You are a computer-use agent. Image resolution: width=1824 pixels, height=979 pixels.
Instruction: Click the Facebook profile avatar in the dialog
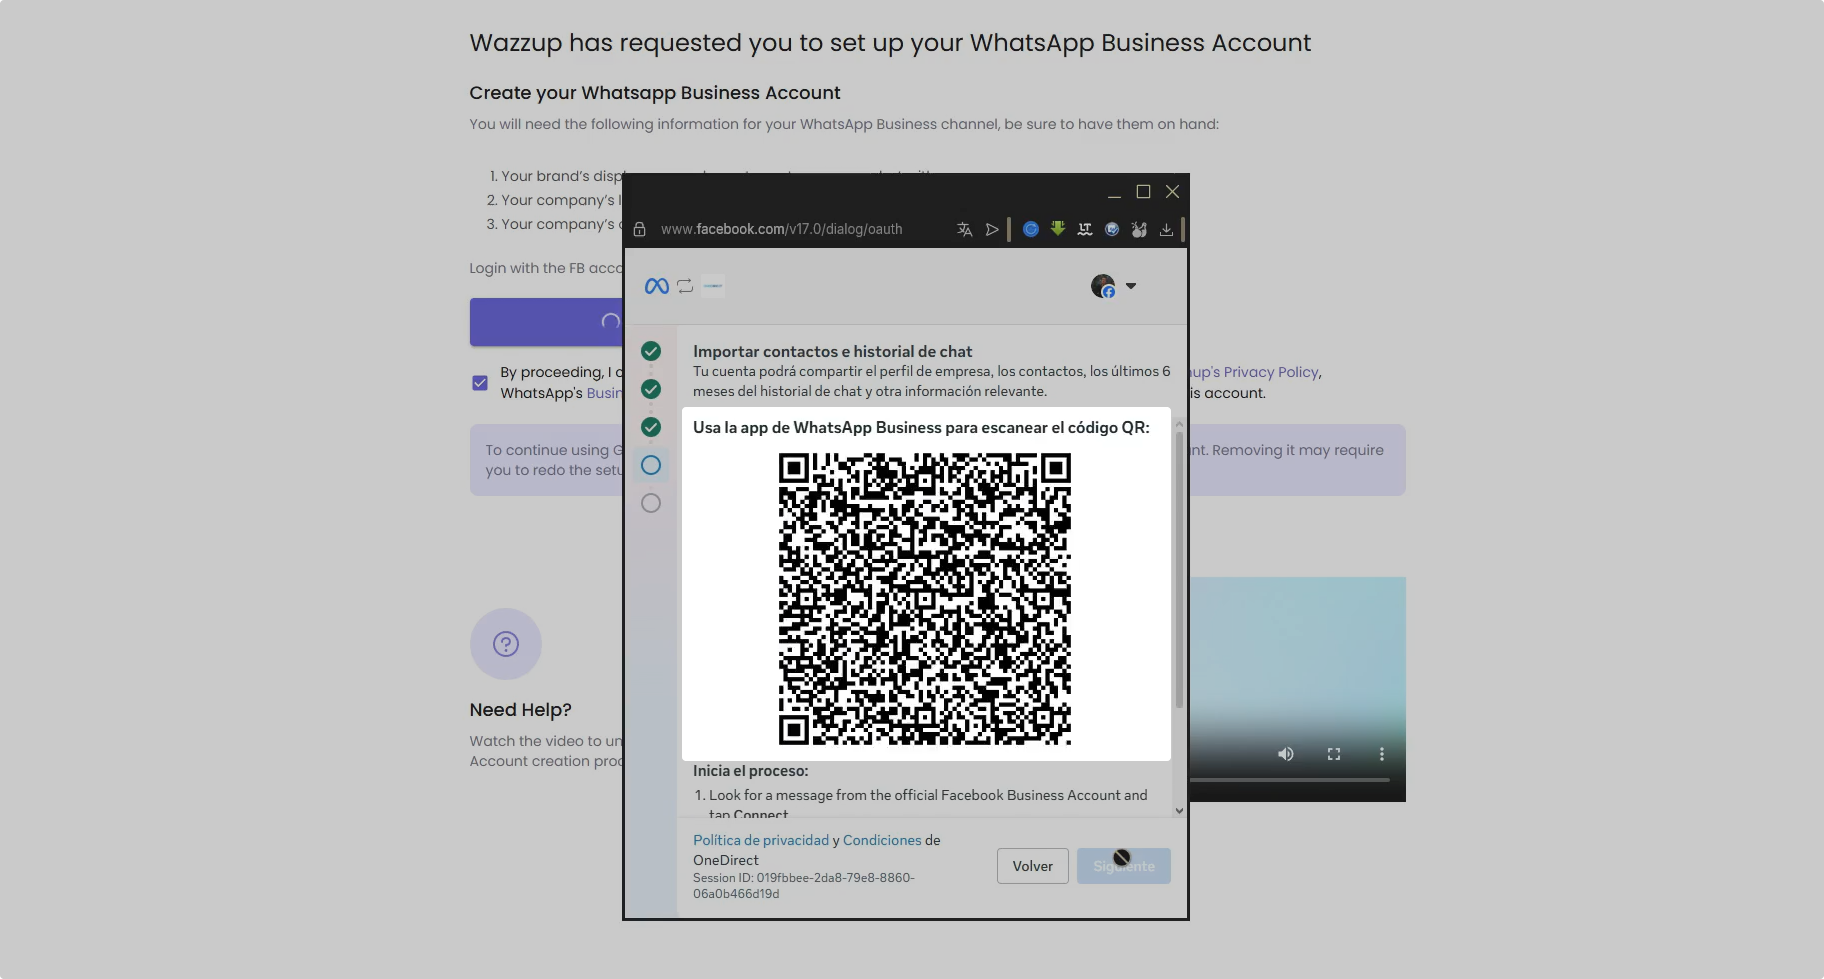coord(1103,286)
